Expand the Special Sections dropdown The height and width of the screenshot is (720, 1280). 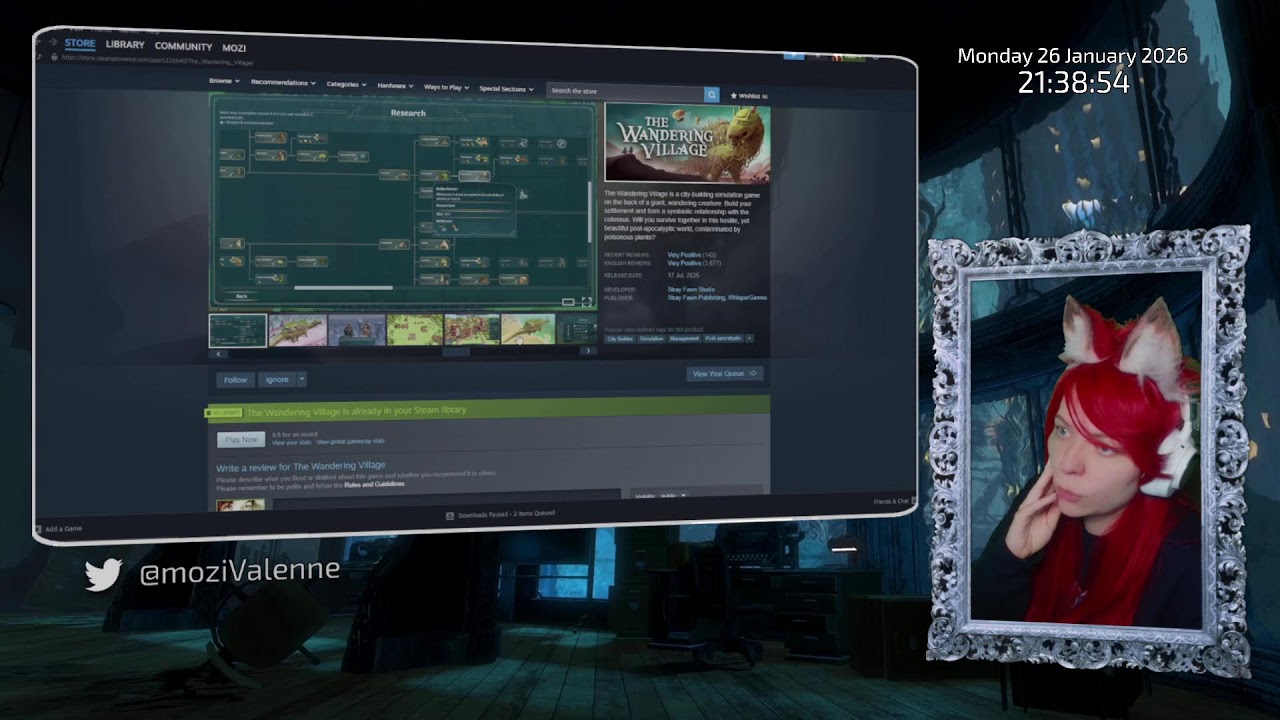[506, 89]
